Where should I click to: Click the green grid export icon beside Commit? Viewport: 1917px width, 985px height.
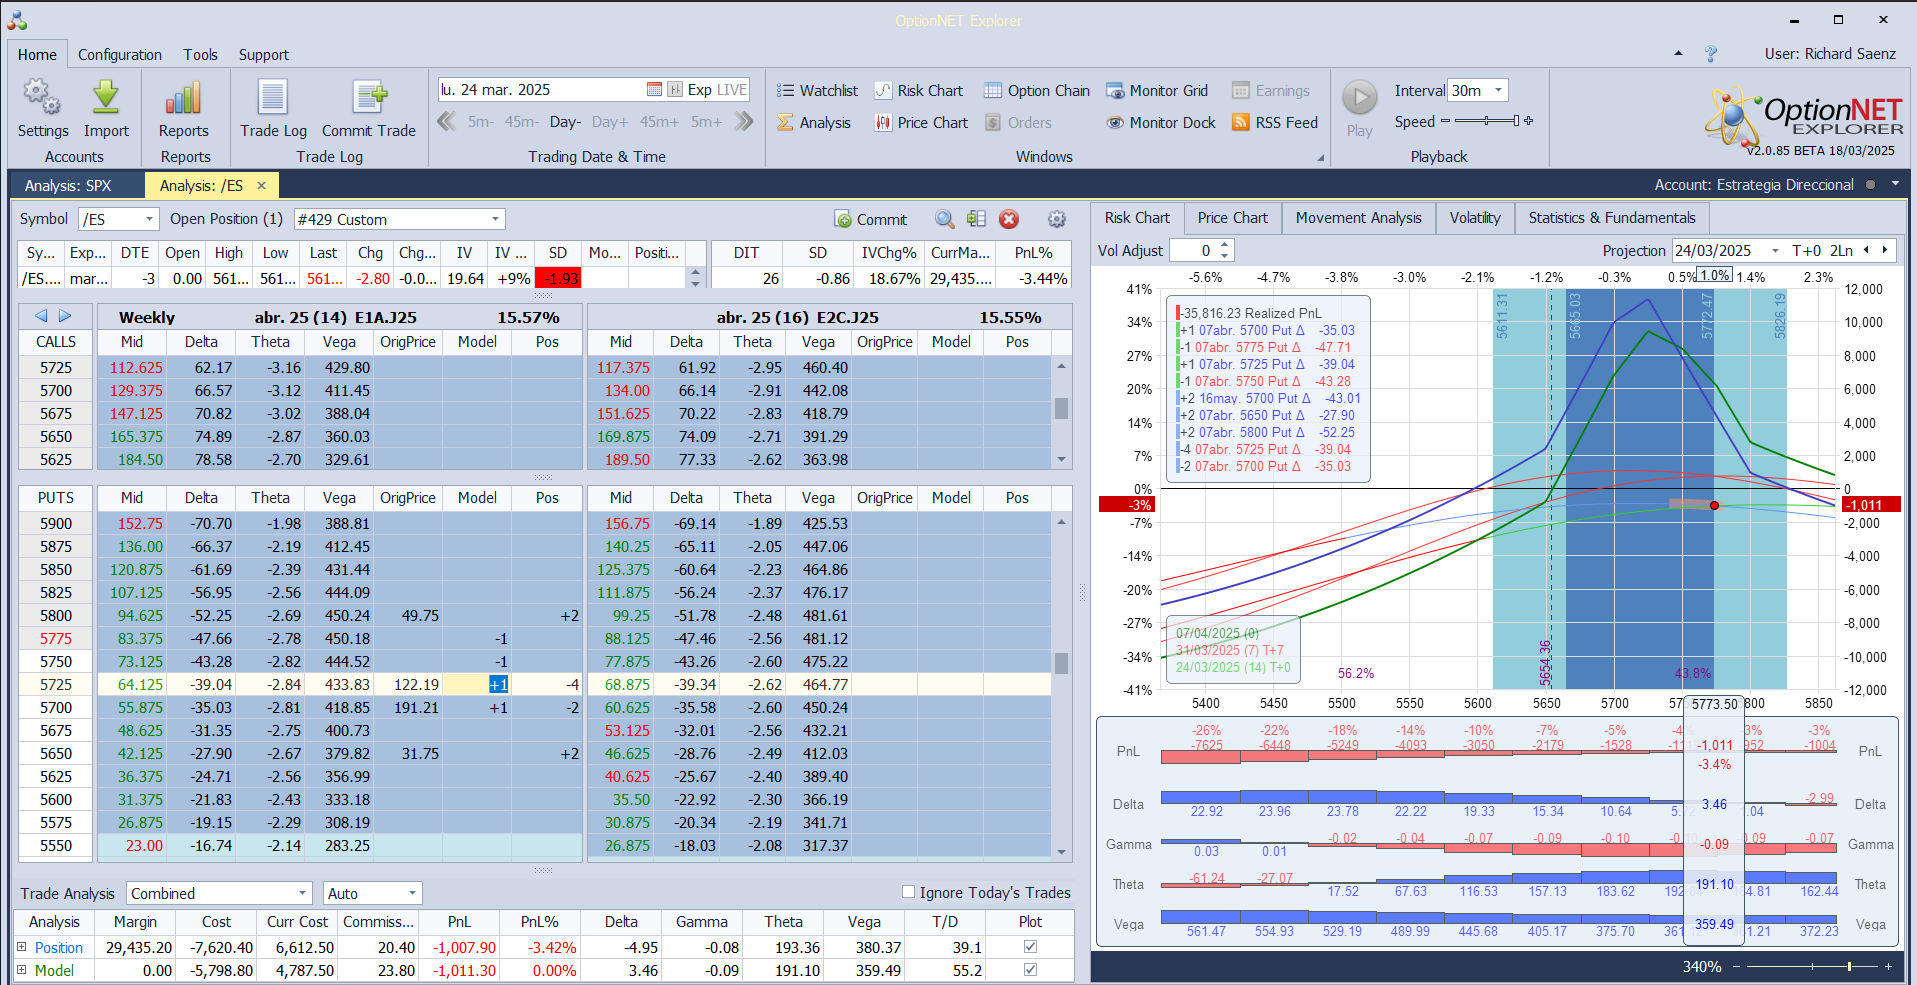[977, 219]
